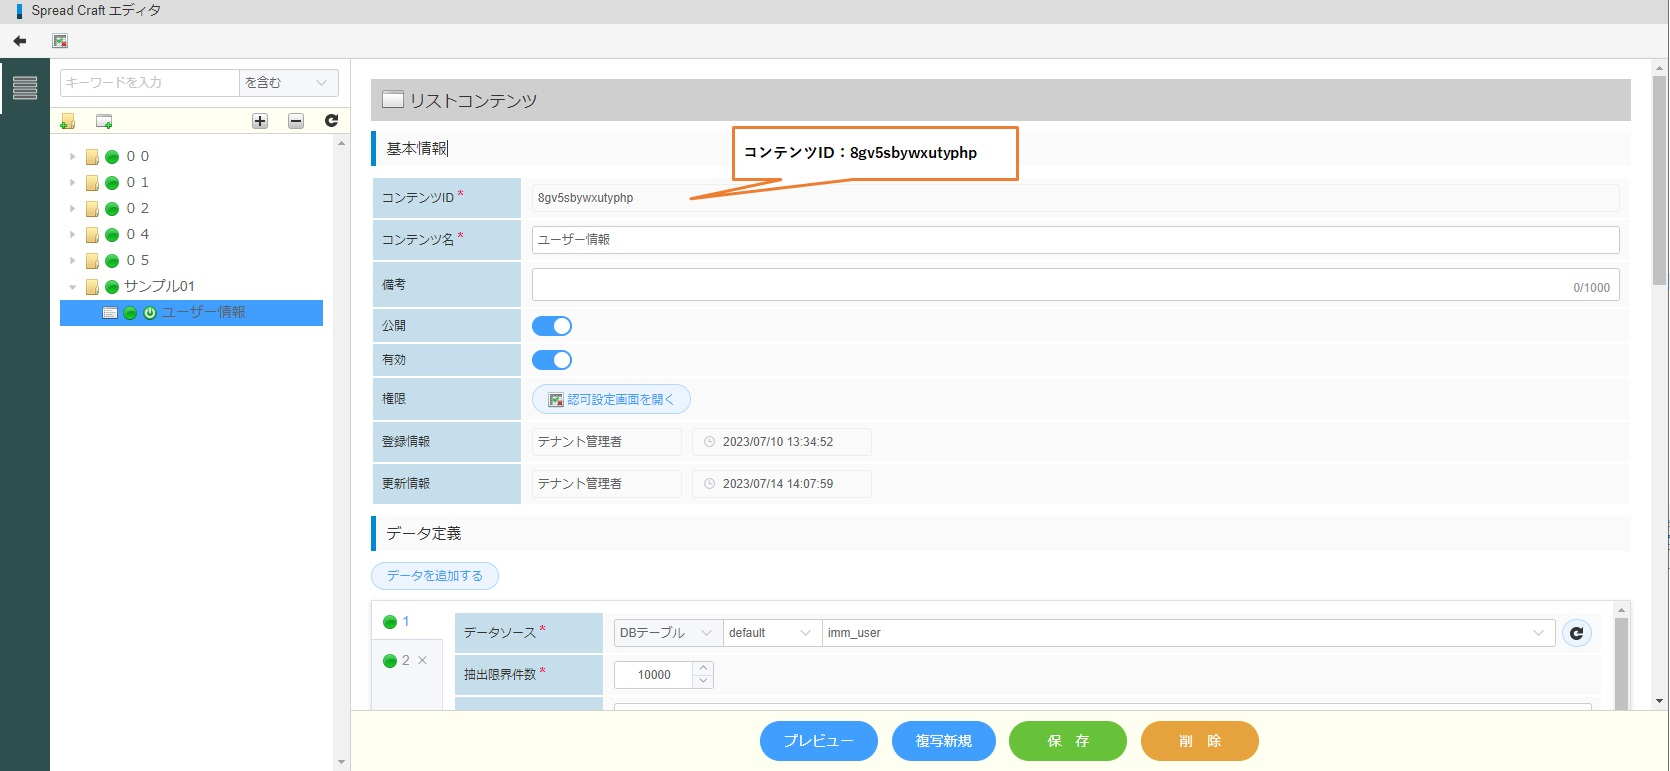Open the を含む search condition dropdown
The image size is (1670, 771).
(x=288, y=83)
